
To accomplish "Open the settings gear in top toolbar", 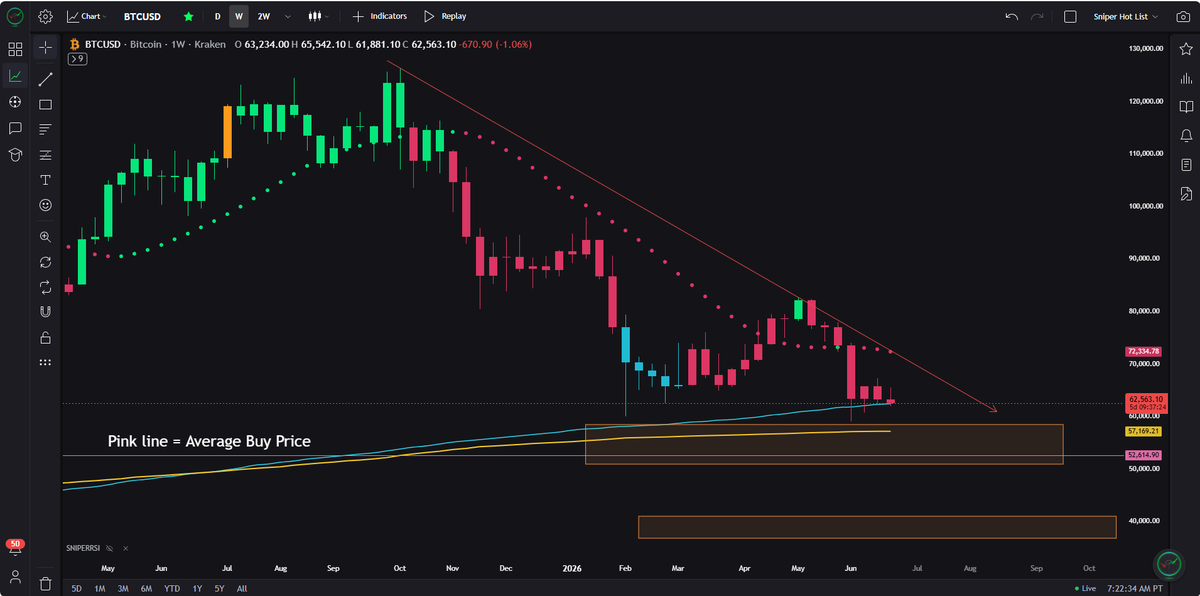I will (45, 16).
